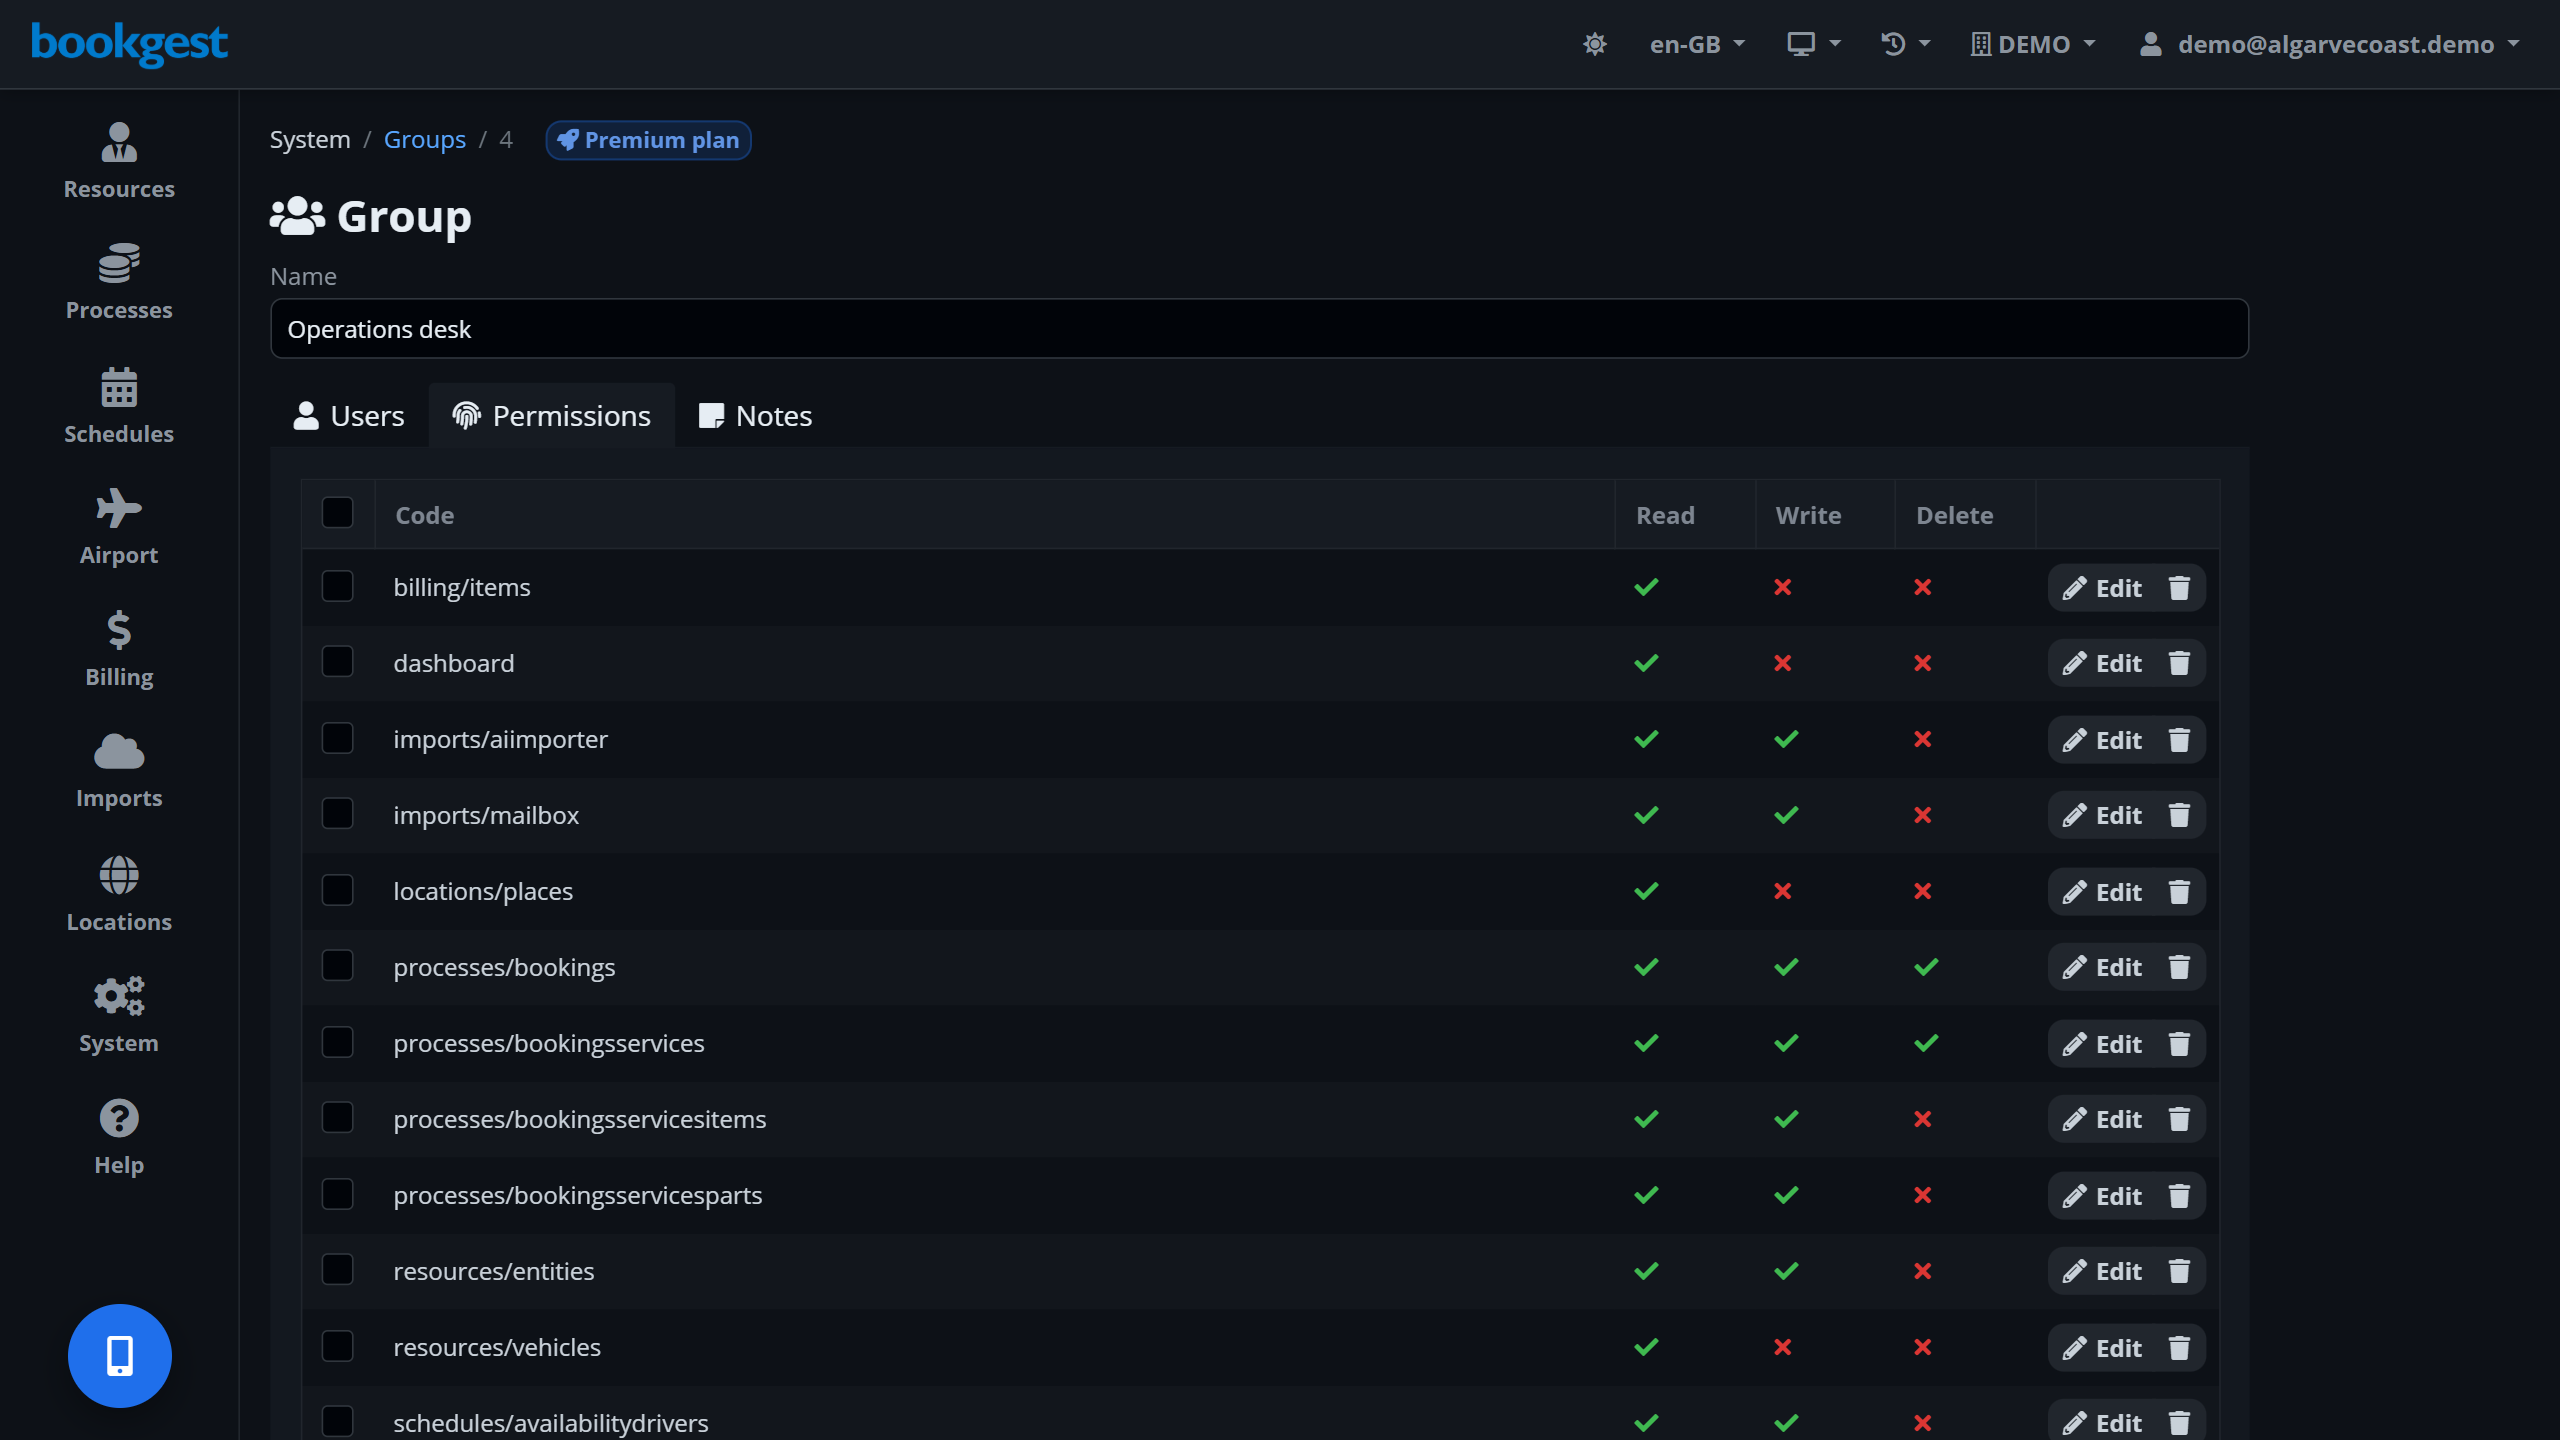The height and width of the screenshot is (1440, 2560).
Task: Switch to the Users tab
Action: [x=349, y=416]
